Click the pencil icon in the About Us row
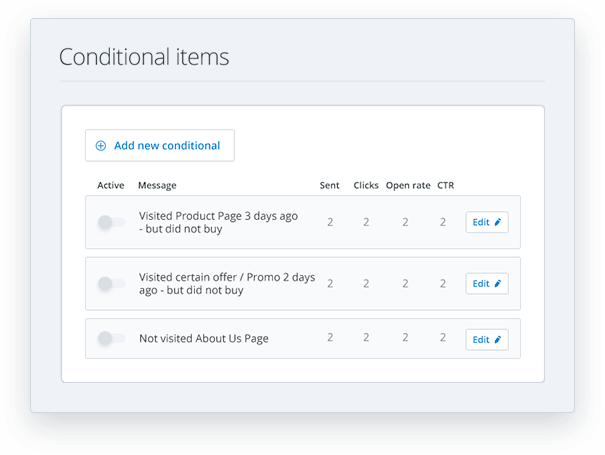Image resolution: width=605 pixels, height=455 pixels. 498,340
